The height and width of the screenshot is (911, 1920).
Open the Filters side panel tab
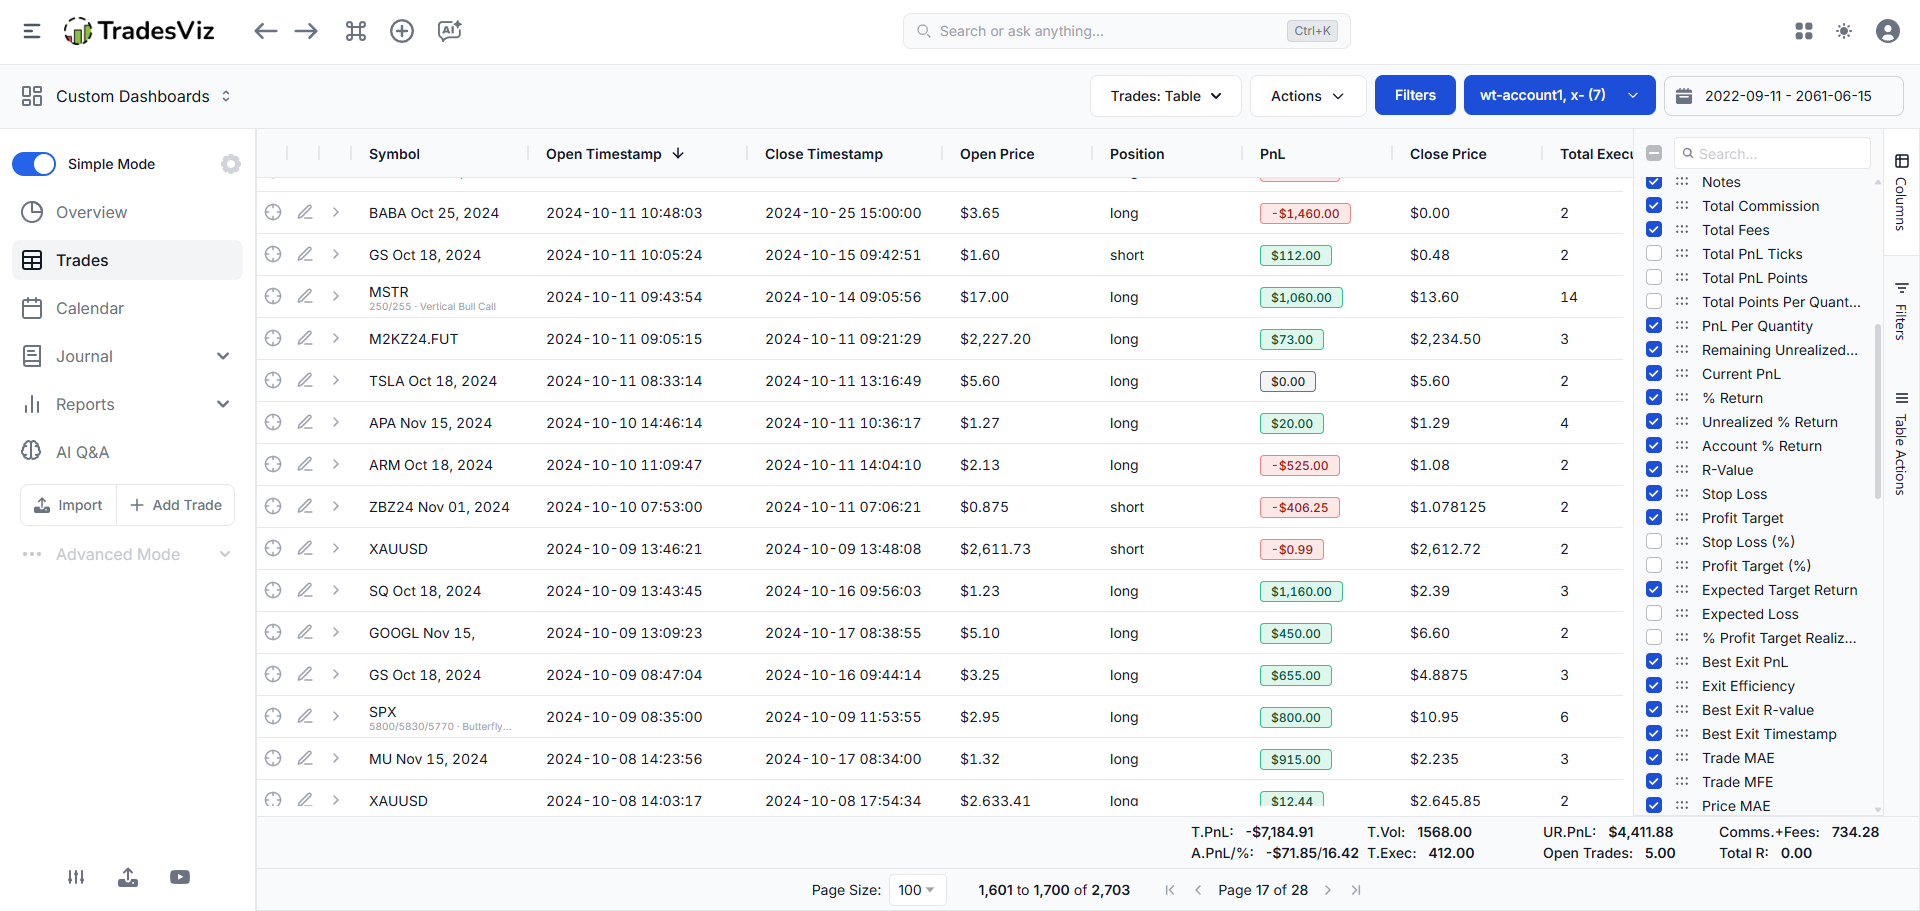coord(1901,310)
